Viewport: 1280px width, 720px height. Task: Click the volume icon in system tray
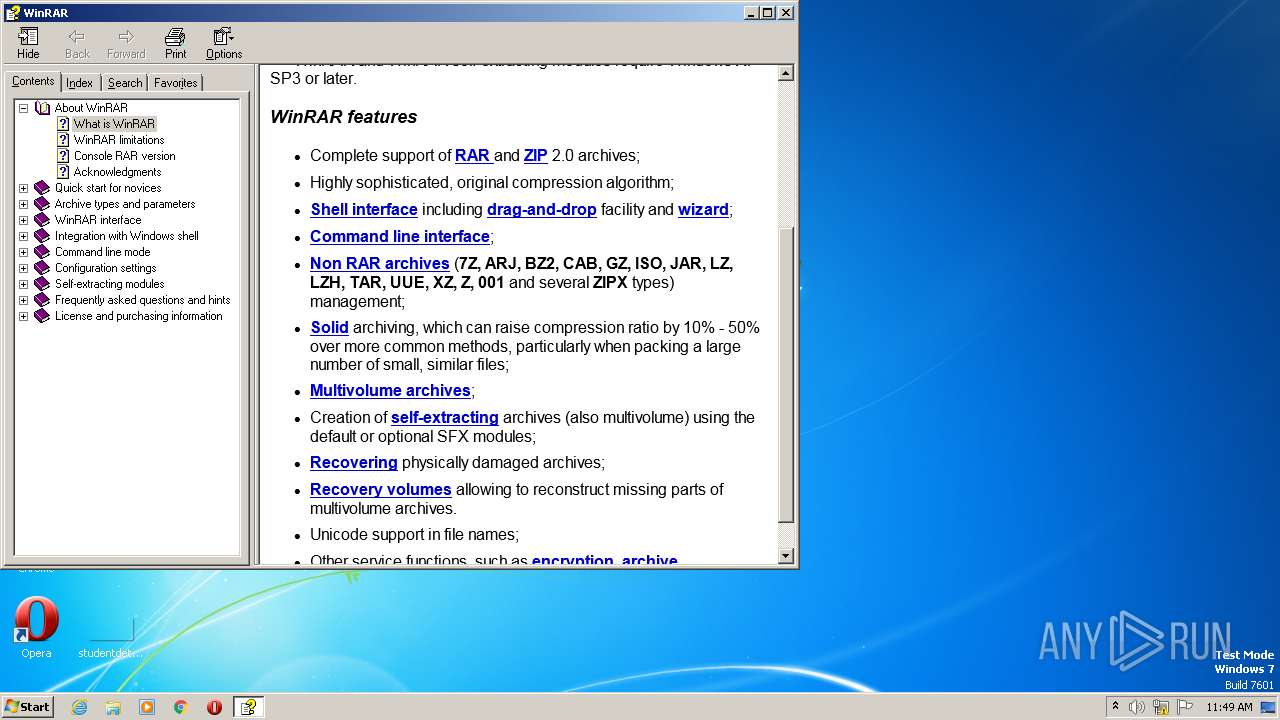click(1136, 707)
